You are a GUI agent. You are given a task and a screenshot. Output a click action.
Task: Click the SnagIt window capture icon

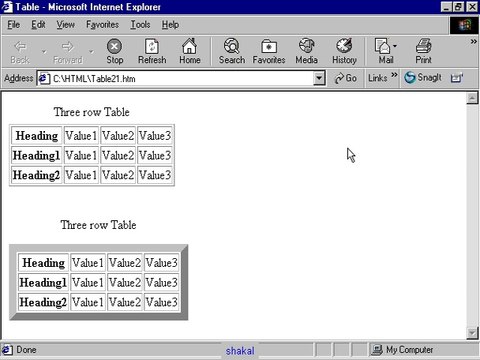click(456, 78)
